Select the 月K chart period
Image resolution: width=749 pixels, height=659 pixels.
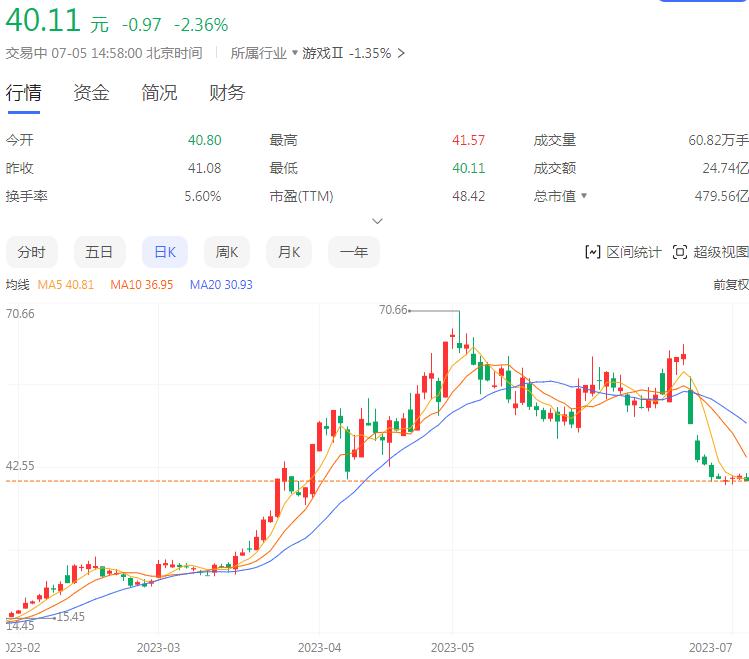(x=289, y=252)
